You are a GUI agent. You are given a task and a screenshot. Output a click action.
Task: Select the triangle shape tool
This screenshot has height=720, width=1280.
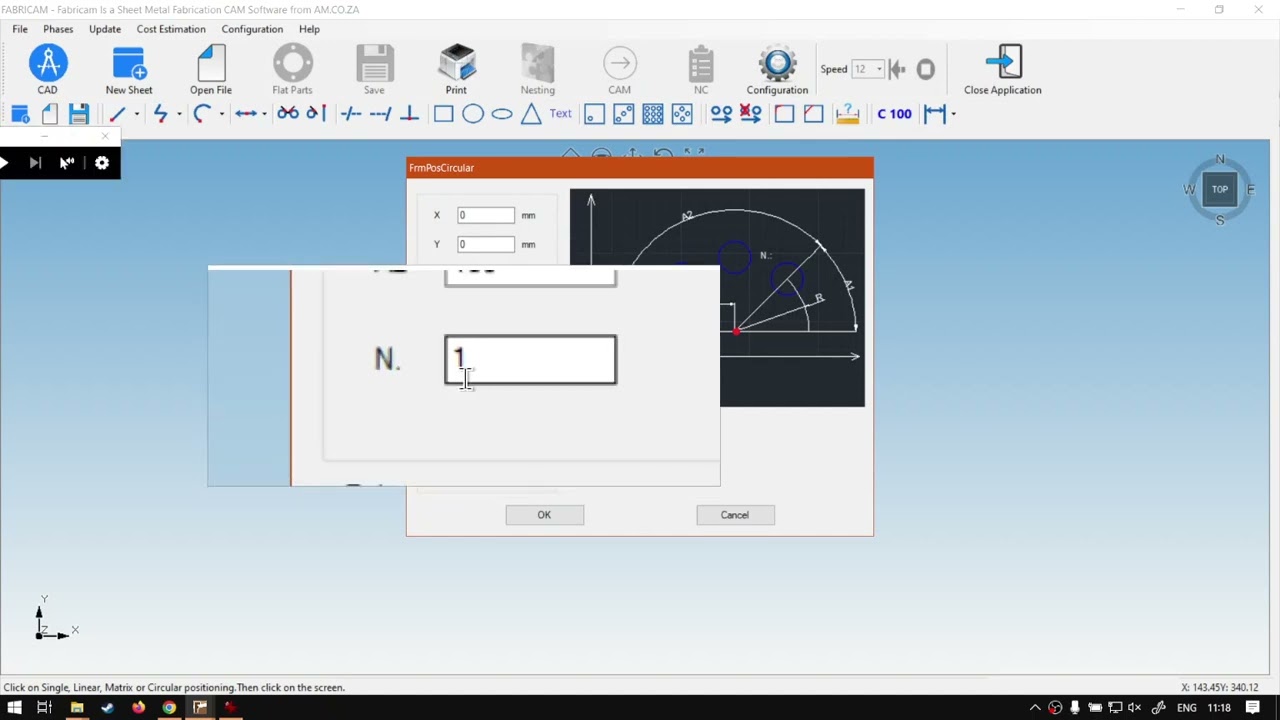pyautogui.click(x=531, y=114)
